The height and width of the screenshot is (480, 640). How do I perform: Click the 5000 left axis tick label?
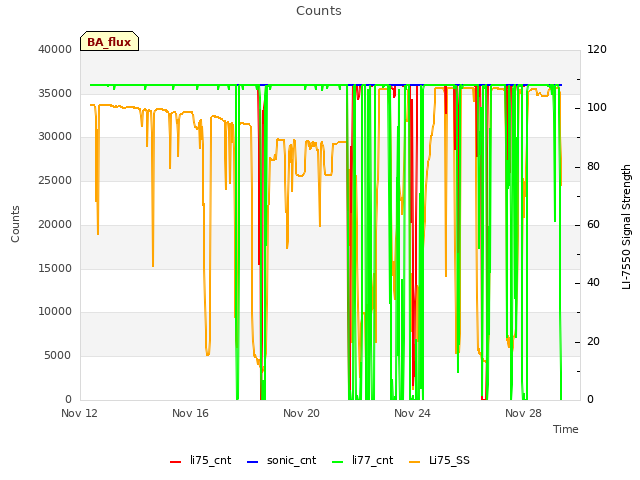coord(58,356)
